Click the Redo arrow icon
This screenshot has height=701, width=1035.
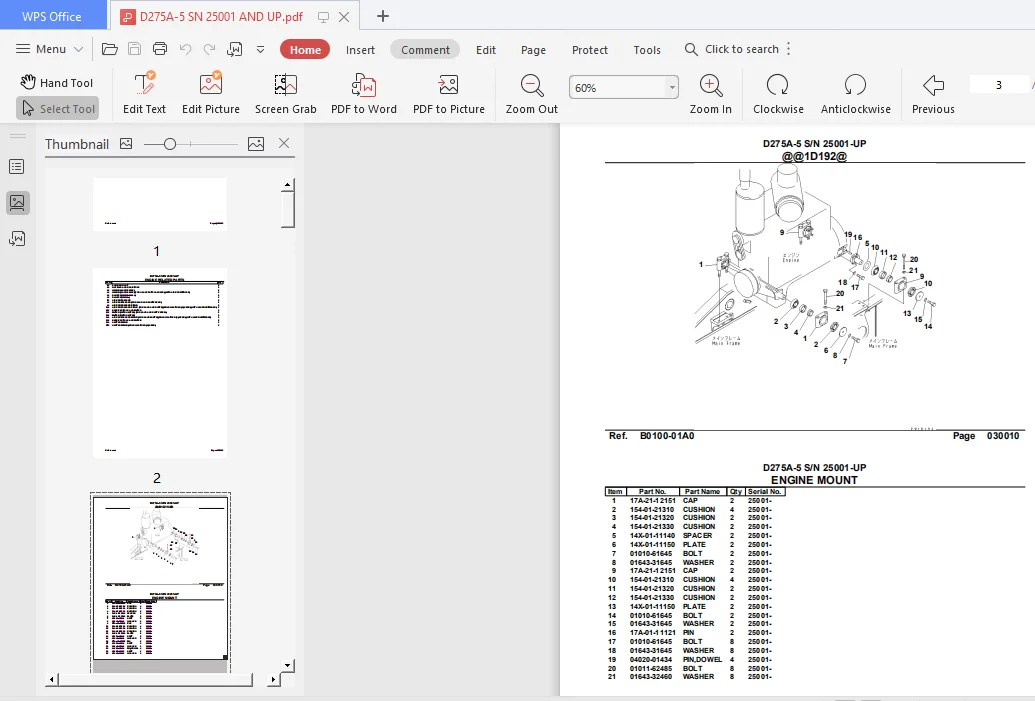(x=209, y=49)
